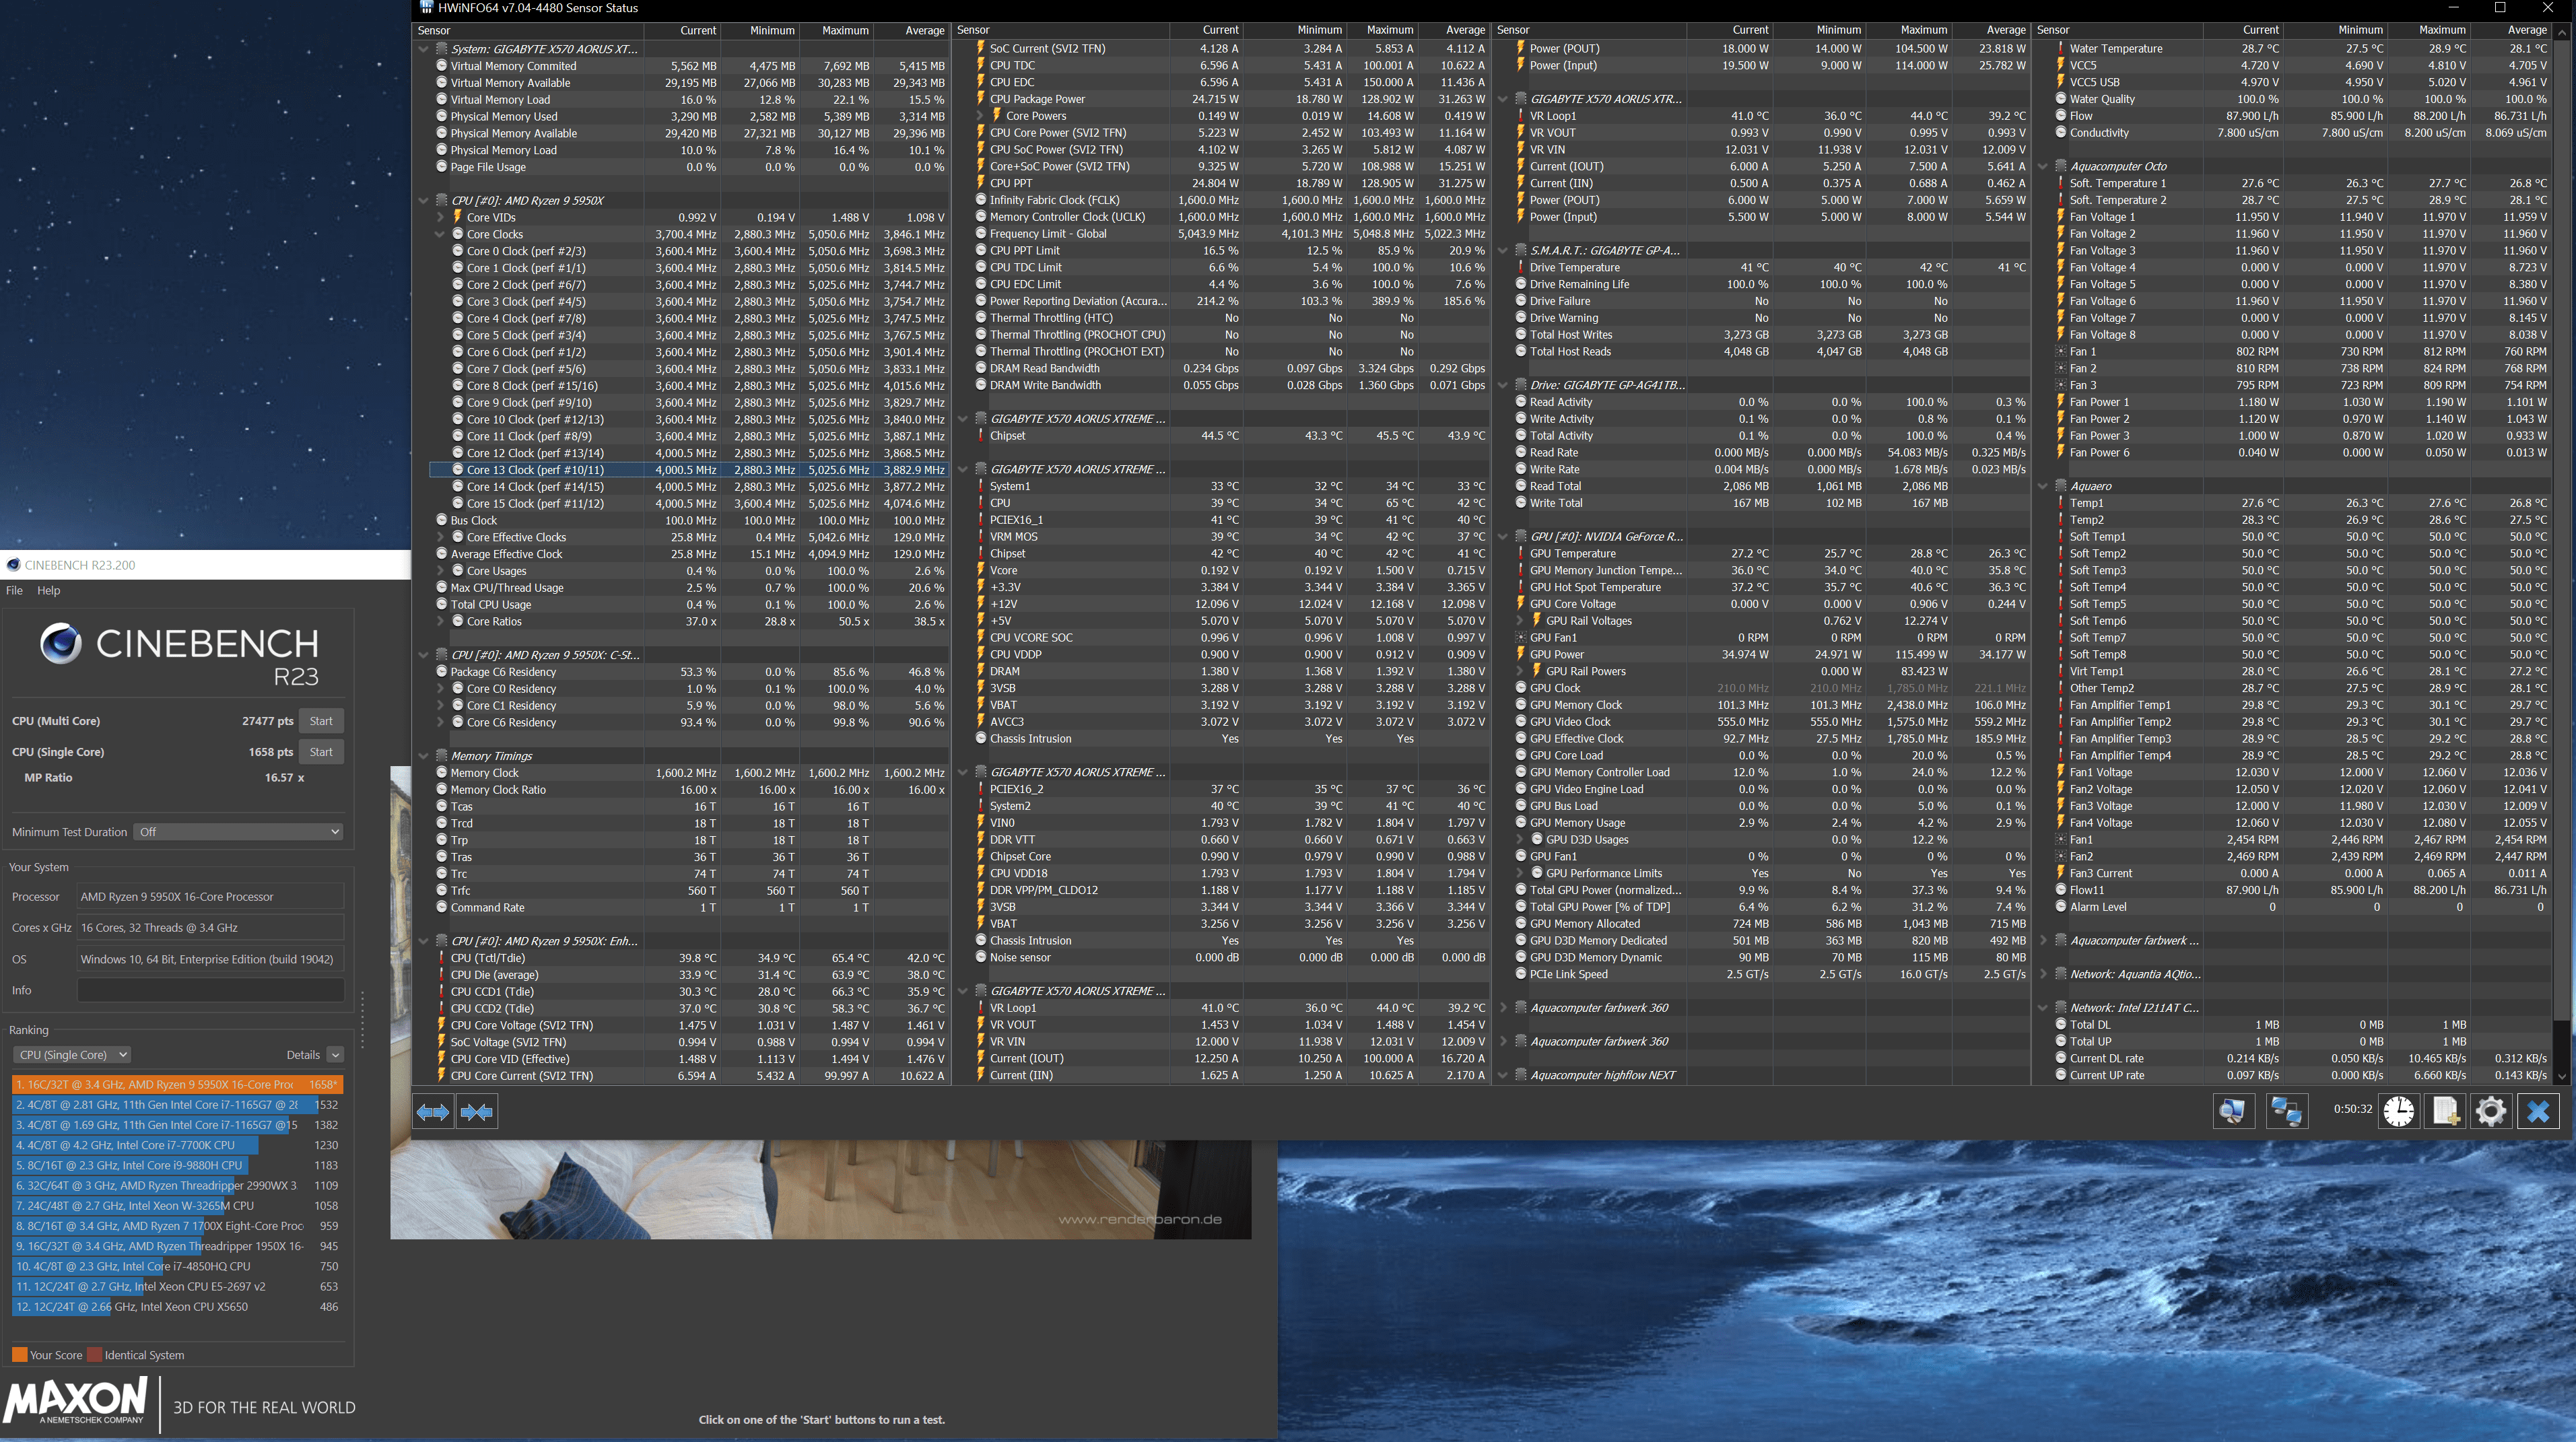Image resolution: width=2576 pixels, height=1442 pixels.
Task: Open the CPU (Single Core) ranking dropdown
Action: pos(72,1055)
